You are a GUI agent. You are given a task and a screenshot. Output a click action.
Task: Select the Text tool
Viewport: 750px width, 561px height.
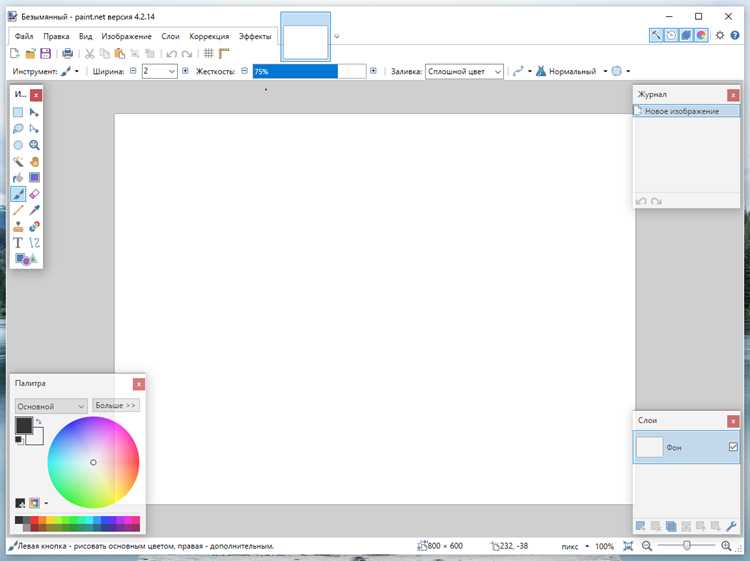click(18, 243)
